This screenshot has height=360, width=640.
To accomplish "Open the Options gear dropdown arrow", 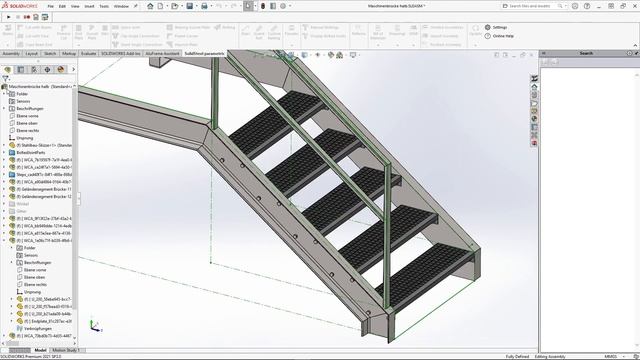I will 290,6.
